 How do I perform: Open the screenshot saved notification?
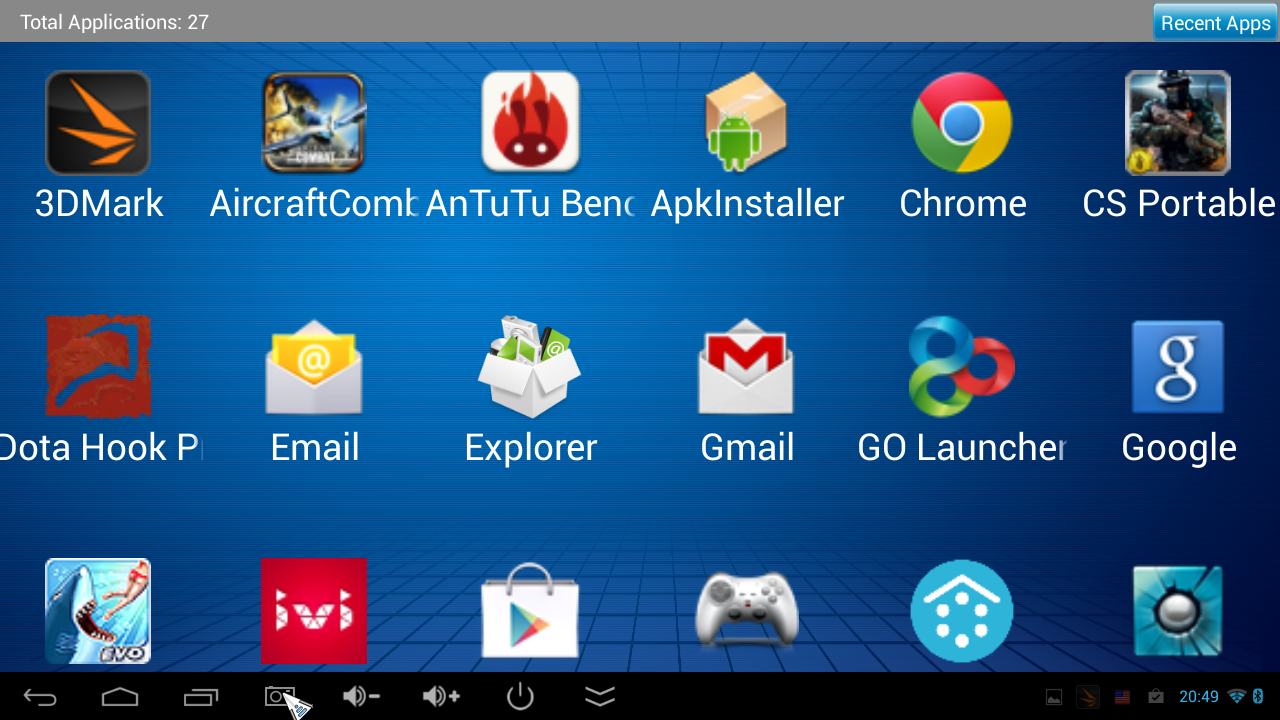click(1053, 697)
